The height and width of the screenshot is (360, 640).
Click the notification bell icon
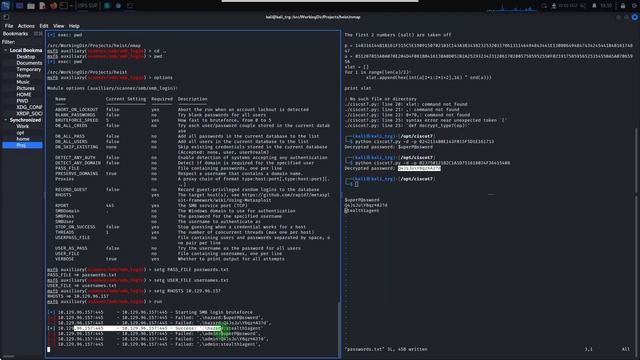tap(594, 6)
